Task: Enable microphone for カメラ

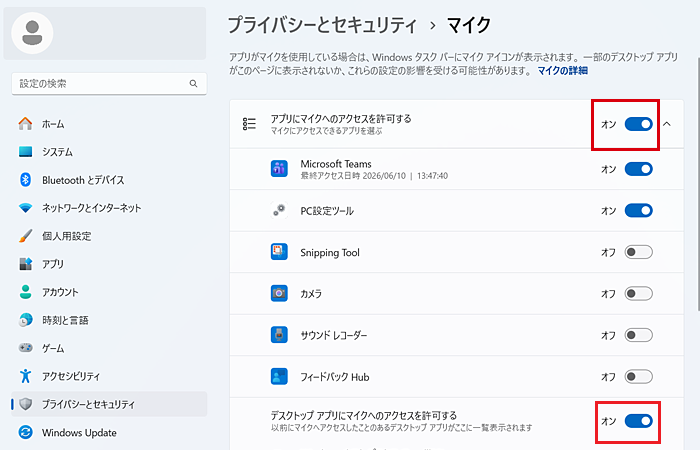Action: coord(638,293)
